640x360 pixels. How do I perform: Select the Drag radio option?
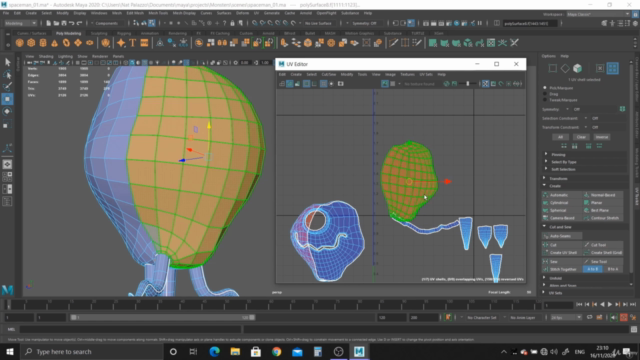(x=545, y=94)
